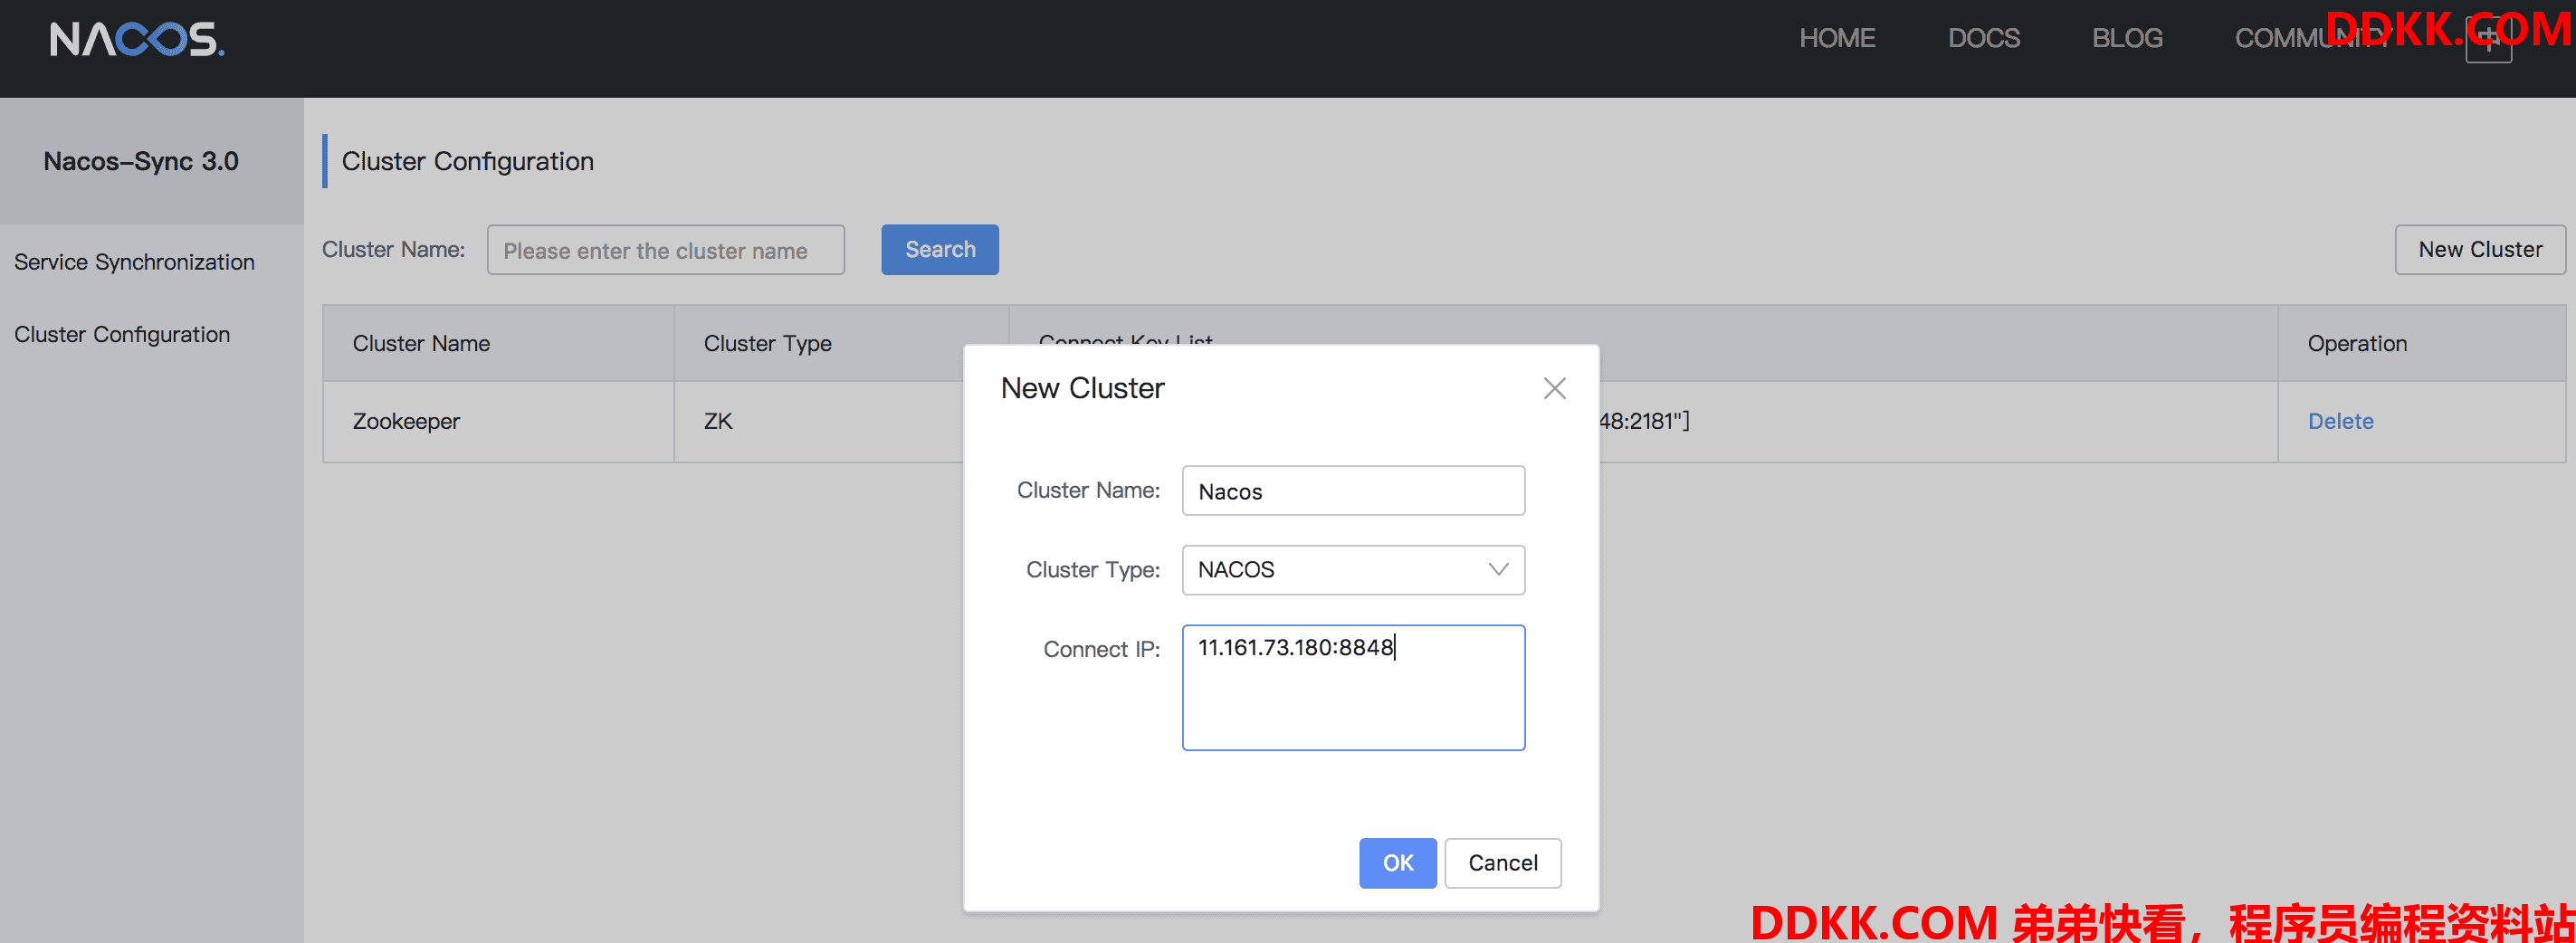Delete the Zookeeper cluster row
The width and height of the screenshot is (2576, 943).
click(2340, 421)
